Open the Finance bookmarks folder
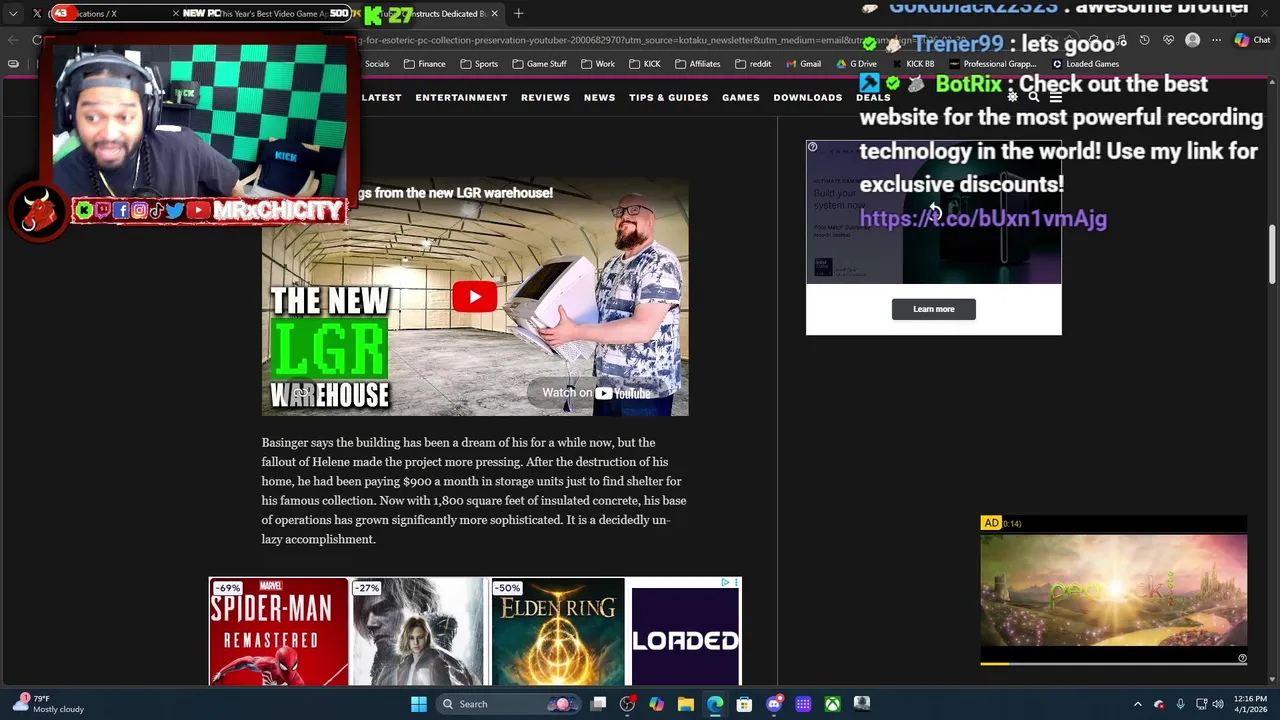1280x720 pixels. click(424, 64)
